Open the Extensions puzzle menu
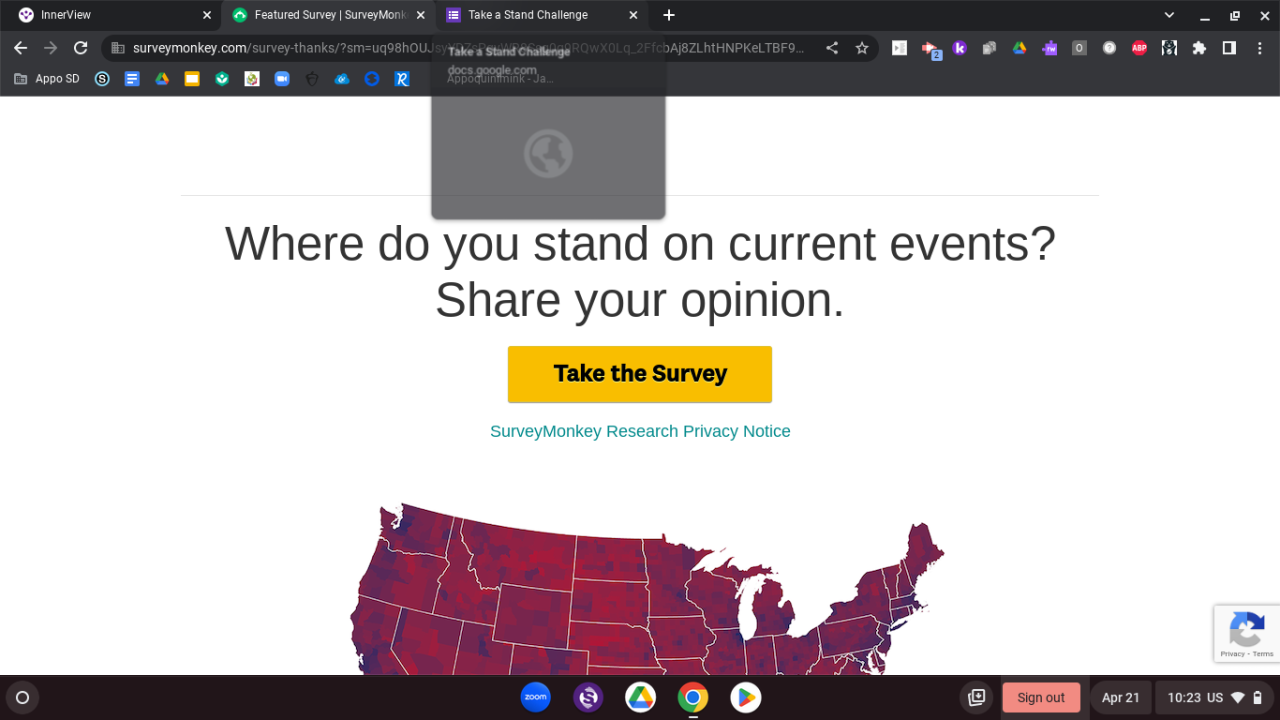 tap(1199, 48)
